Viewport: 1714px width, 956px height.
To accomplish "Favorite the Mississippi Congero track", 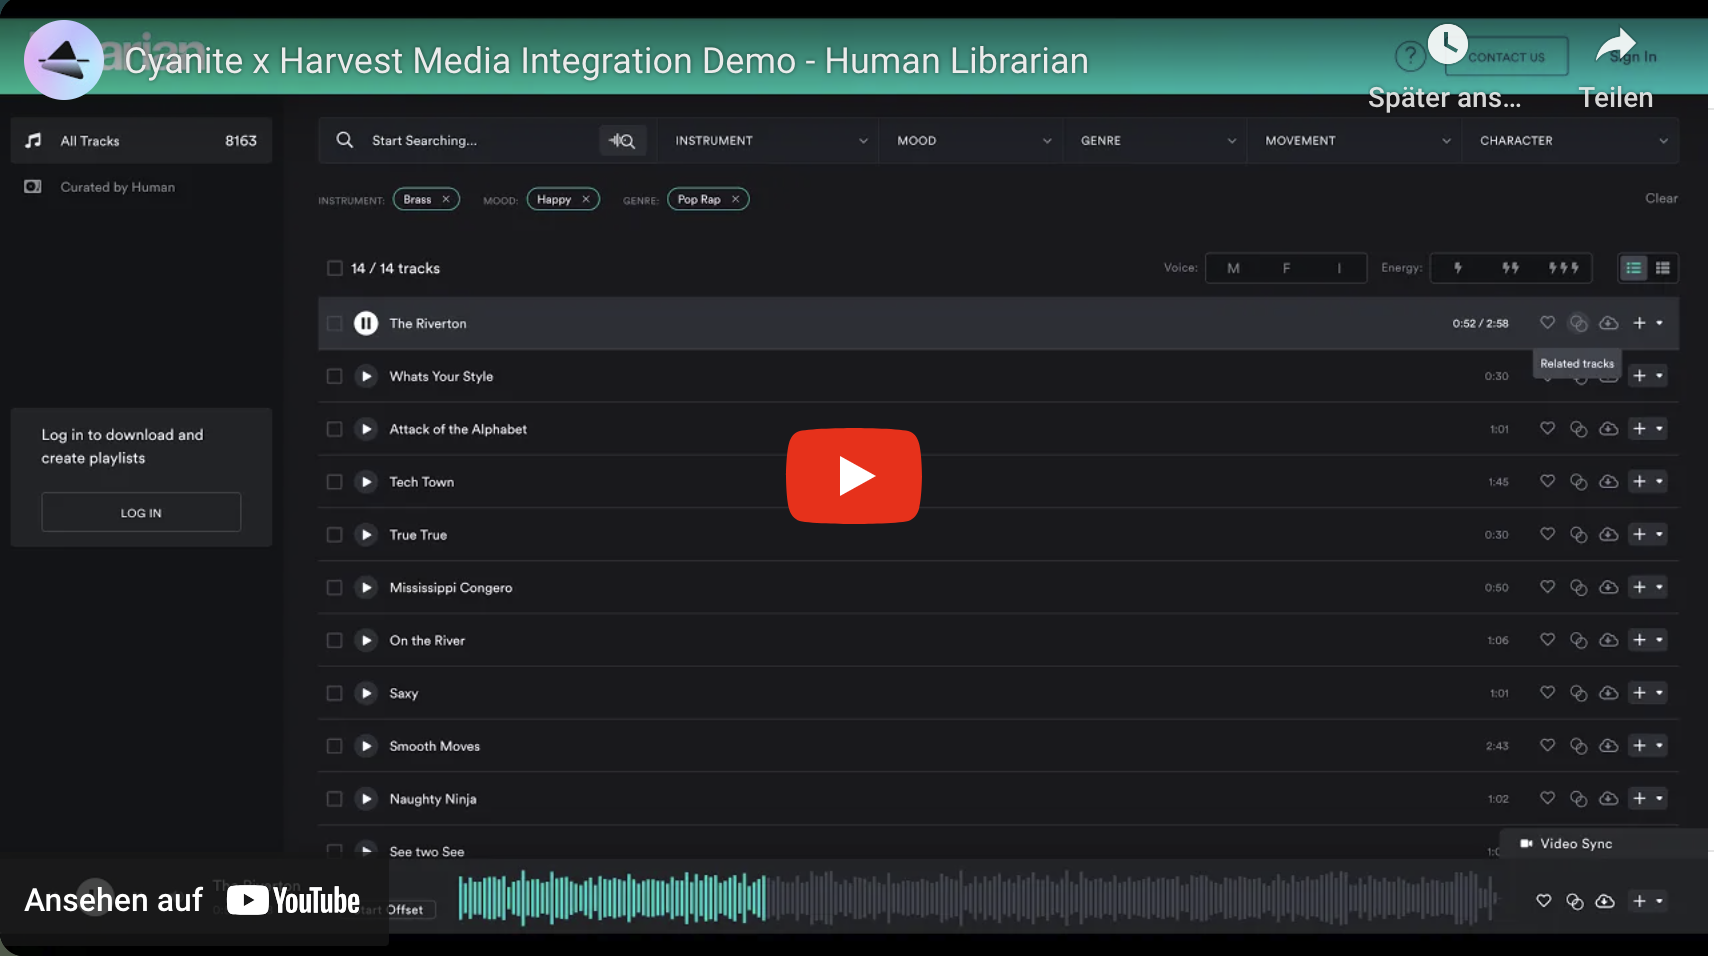I will 1547,587.
